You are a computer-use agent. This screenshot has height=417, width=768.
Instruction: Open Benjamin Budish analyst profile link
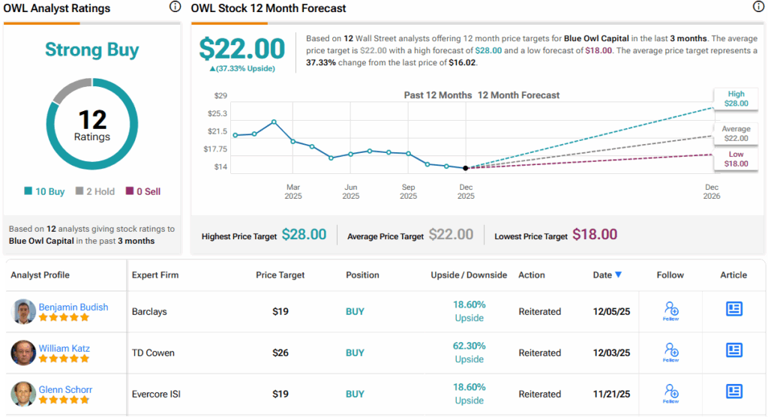click(72, 306)
